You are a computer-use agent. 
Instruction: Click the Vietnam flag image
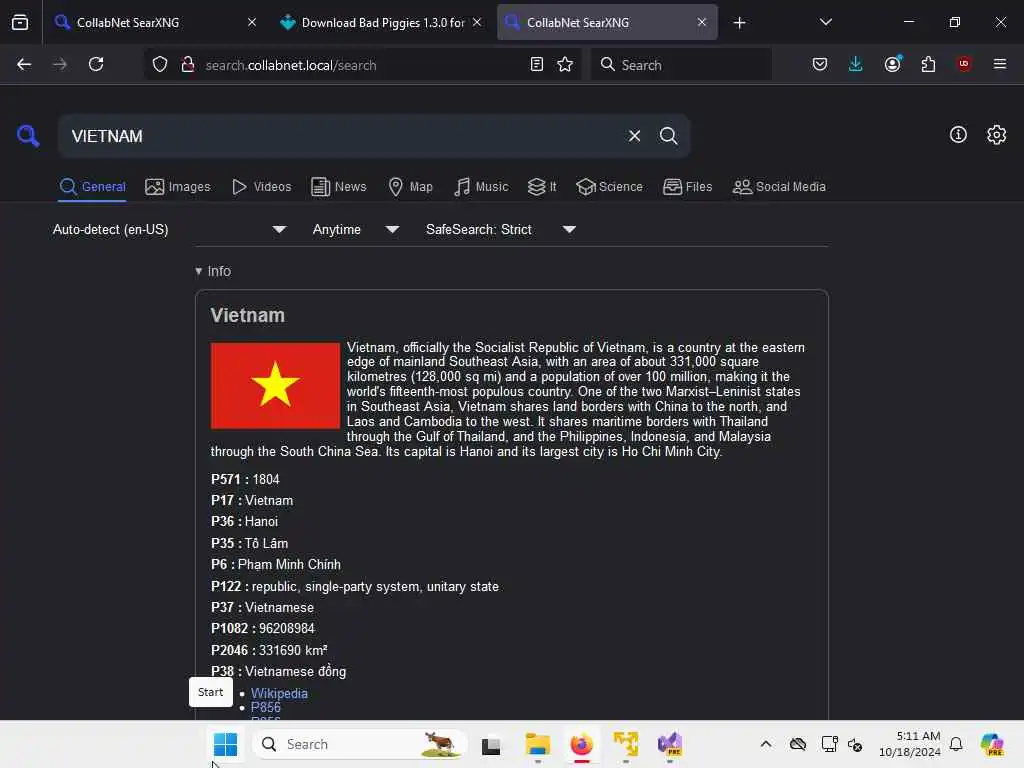click(x=275, y=385)
